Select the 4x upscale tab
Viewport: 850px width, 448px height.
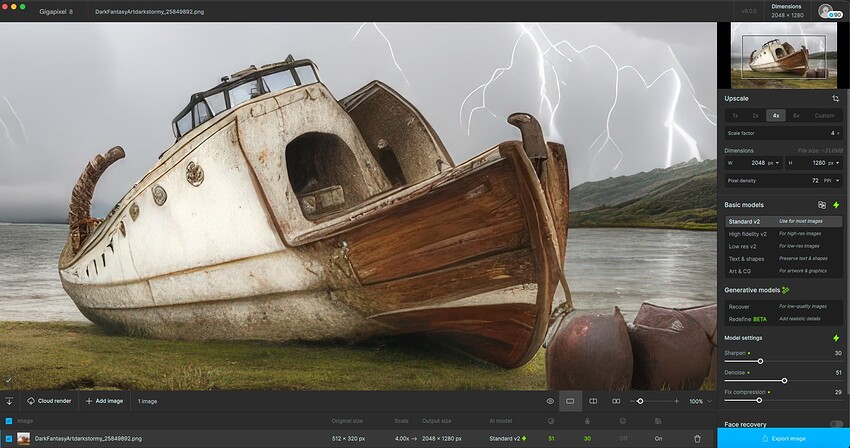pos(776,116)
